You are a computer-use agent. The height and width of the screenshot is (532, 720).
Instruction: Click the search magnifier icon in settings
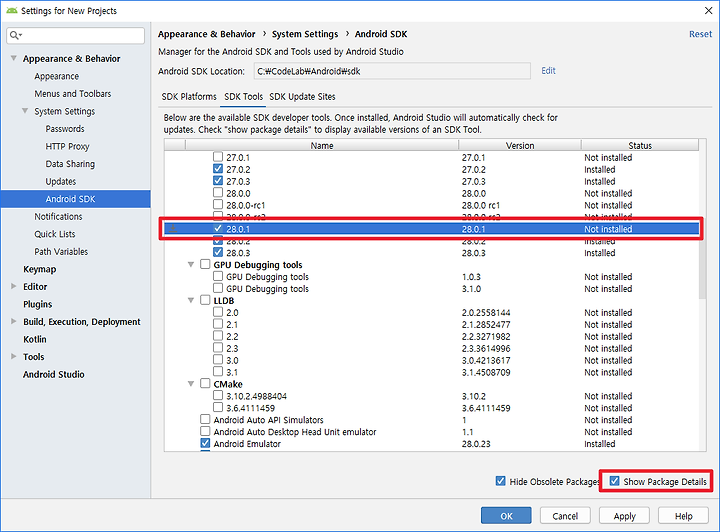coord(14,35)
